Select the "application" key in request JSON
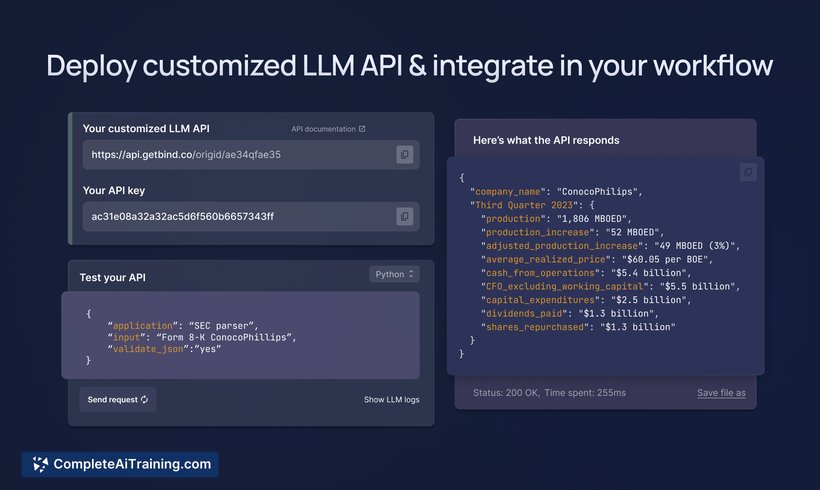Image resolution: width=820 pixels, height=490 pixels. (x=143, y=325)
